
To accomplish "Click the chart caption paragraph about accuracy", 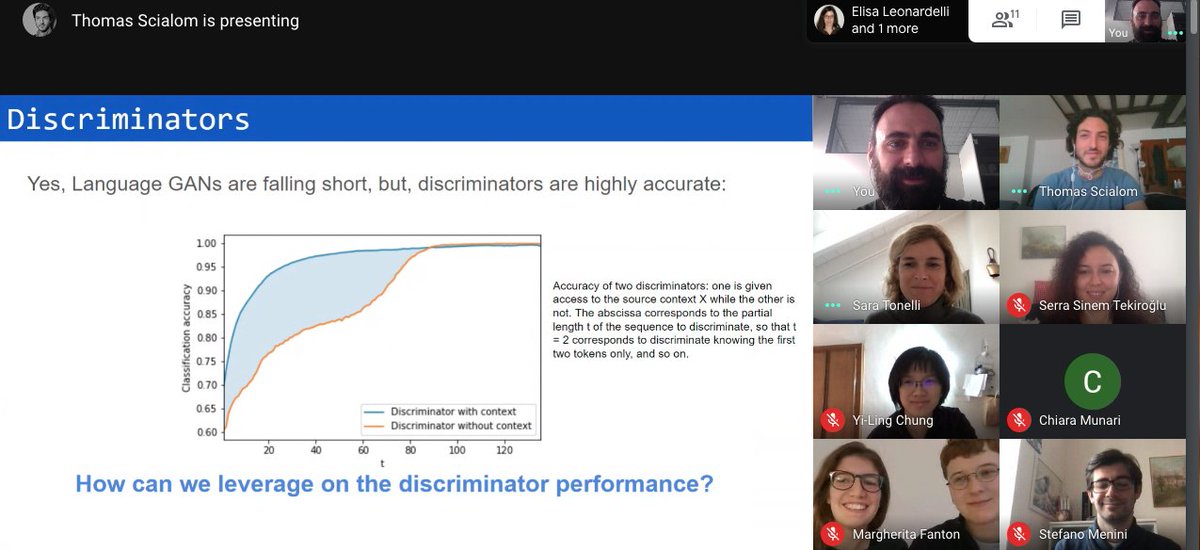I will pyautogui.click(x=674, y=320).
